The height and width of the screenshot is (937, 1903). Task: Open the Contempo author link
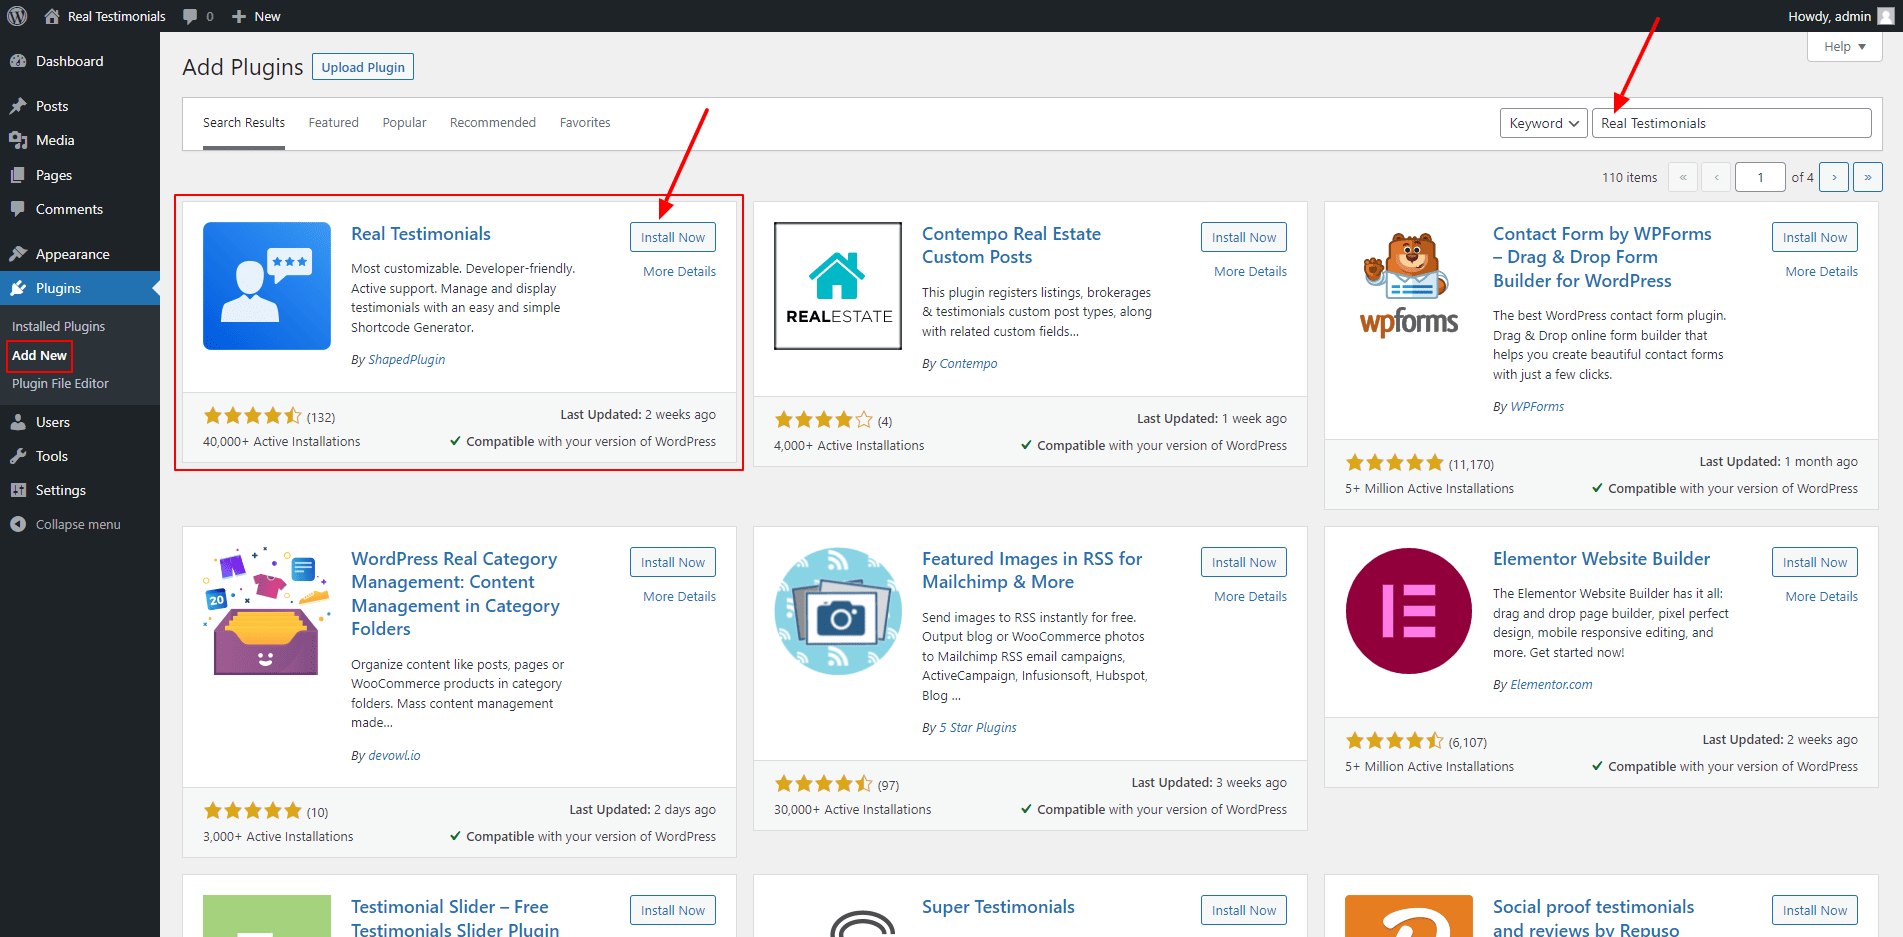968,364
